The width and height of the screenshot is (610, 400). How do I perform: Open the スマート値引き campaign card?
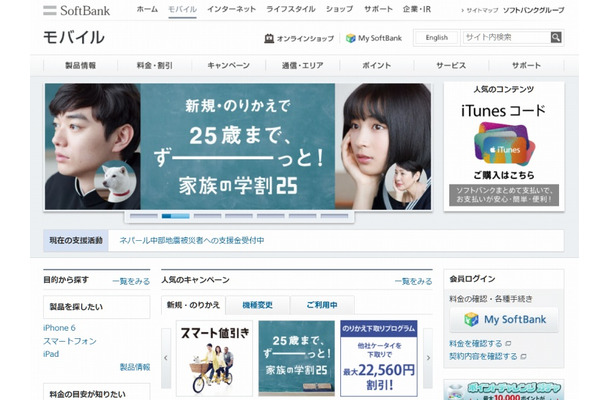pos(214,358)
